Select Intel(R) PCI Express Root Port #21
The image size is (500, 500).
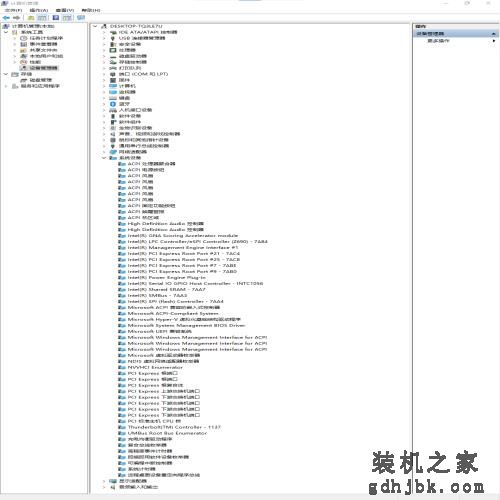(184, 254)
